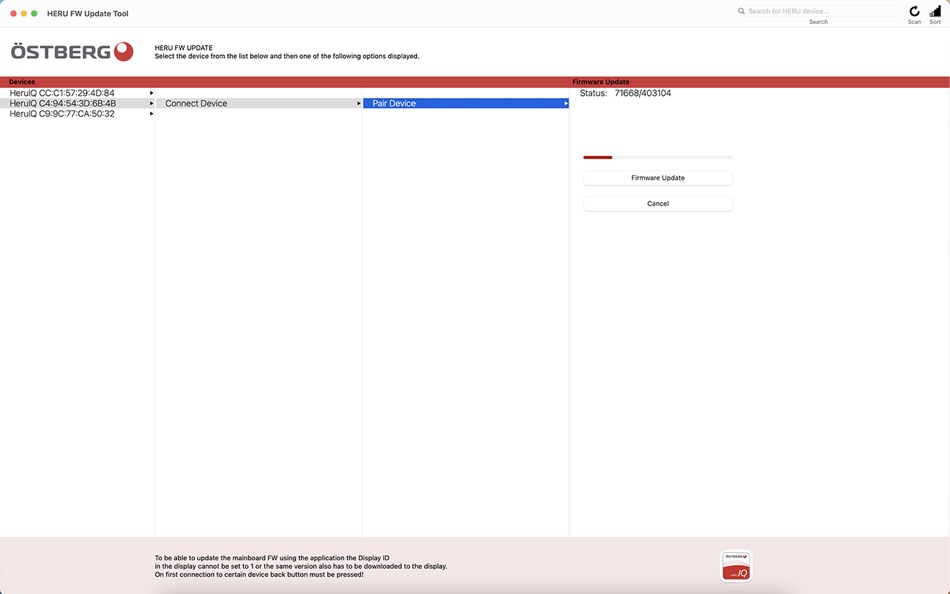Click the Sort signal bars icon
This screenshot has height=594, width=950.
pos(935,11)
